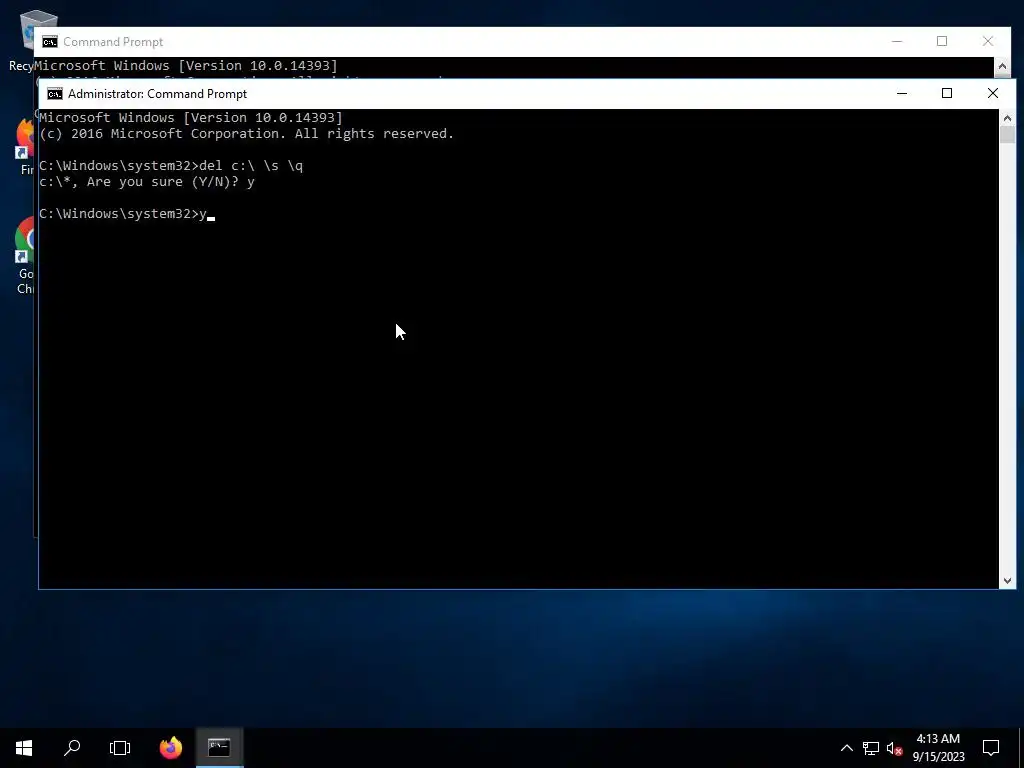
Task: Show hidden system tray icons
Action: [846, 748]
